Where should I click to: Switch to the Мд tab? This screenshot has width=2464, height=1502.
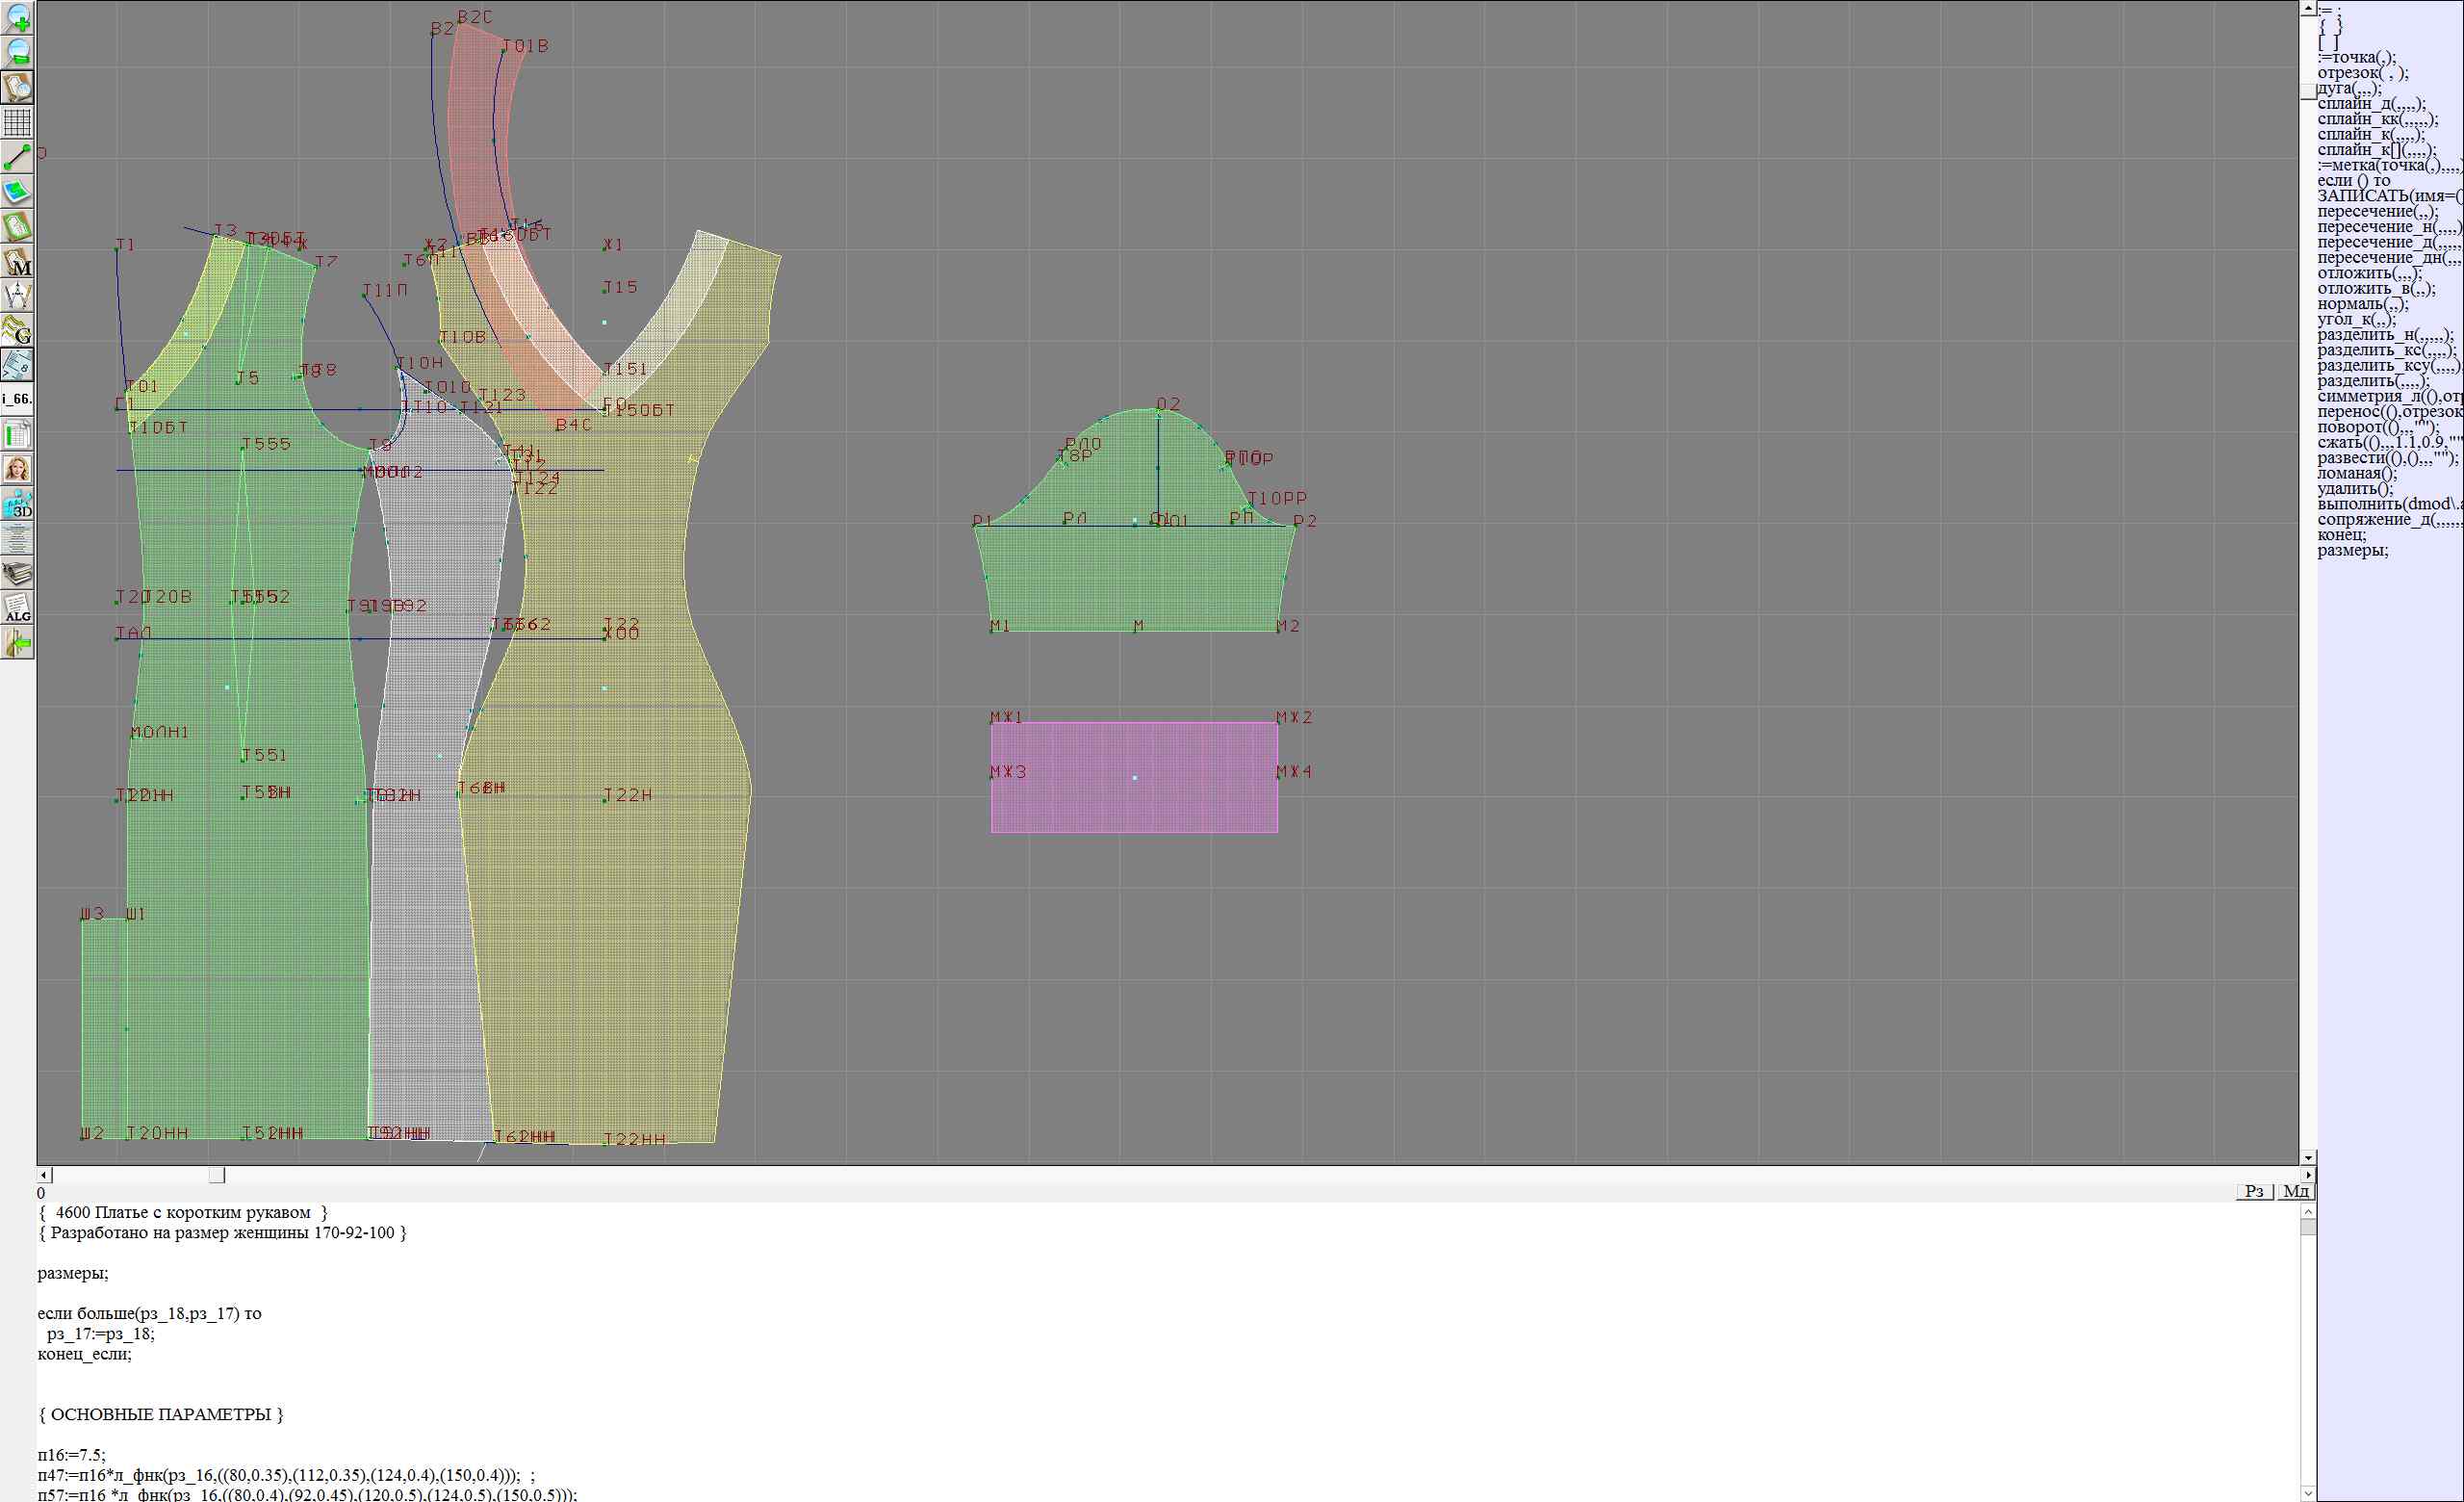[x=2296, y=1190]
